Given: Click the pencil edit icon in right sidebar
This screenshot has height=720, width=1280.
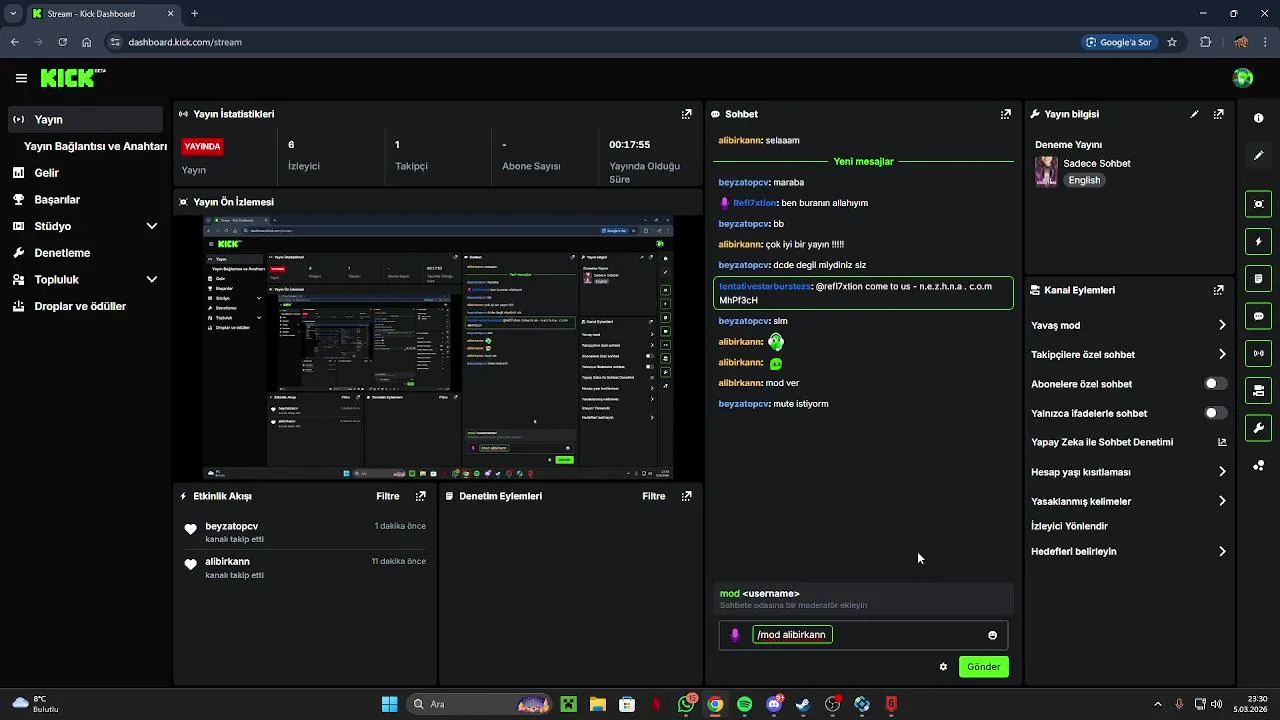Looking at the screenshot, I should tap(1258, 156).
